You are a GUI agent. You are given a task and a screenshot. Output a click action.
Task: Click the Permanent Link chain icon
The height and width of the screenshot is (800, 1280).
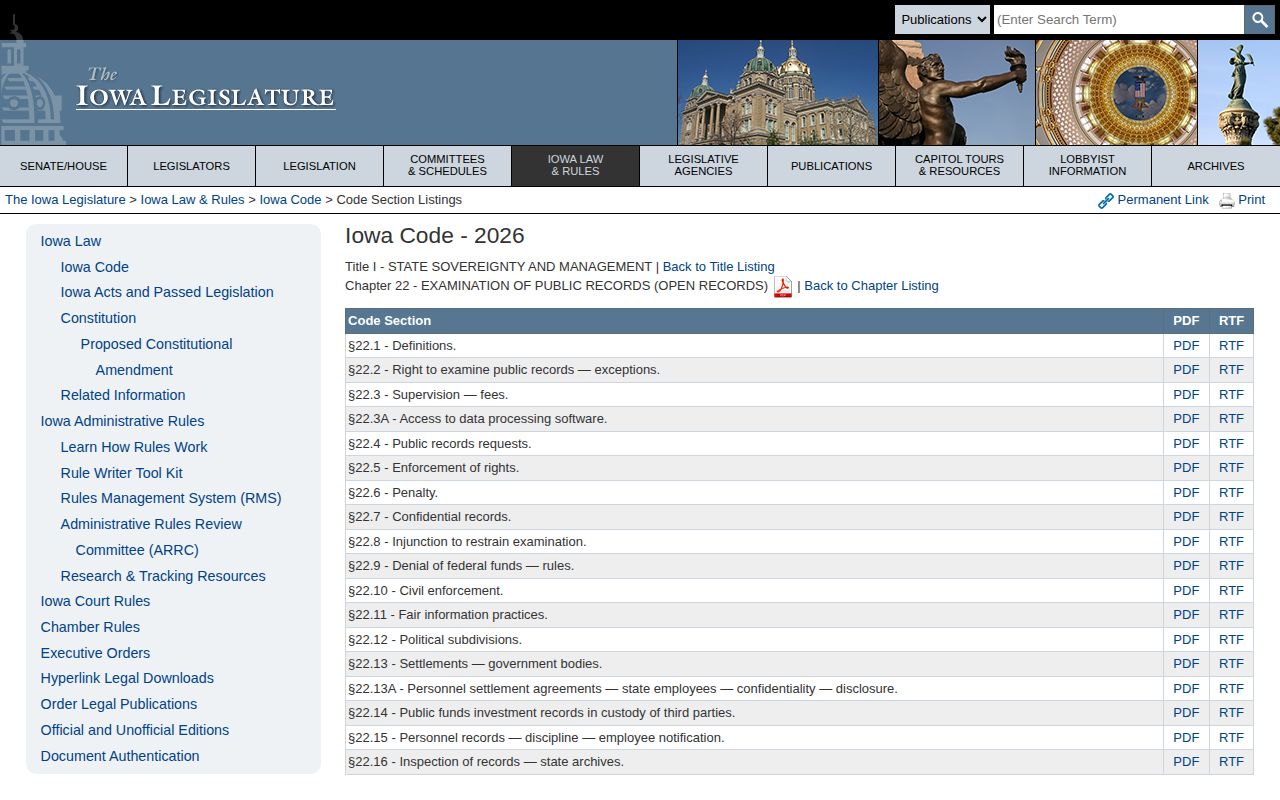[1105, 201]
